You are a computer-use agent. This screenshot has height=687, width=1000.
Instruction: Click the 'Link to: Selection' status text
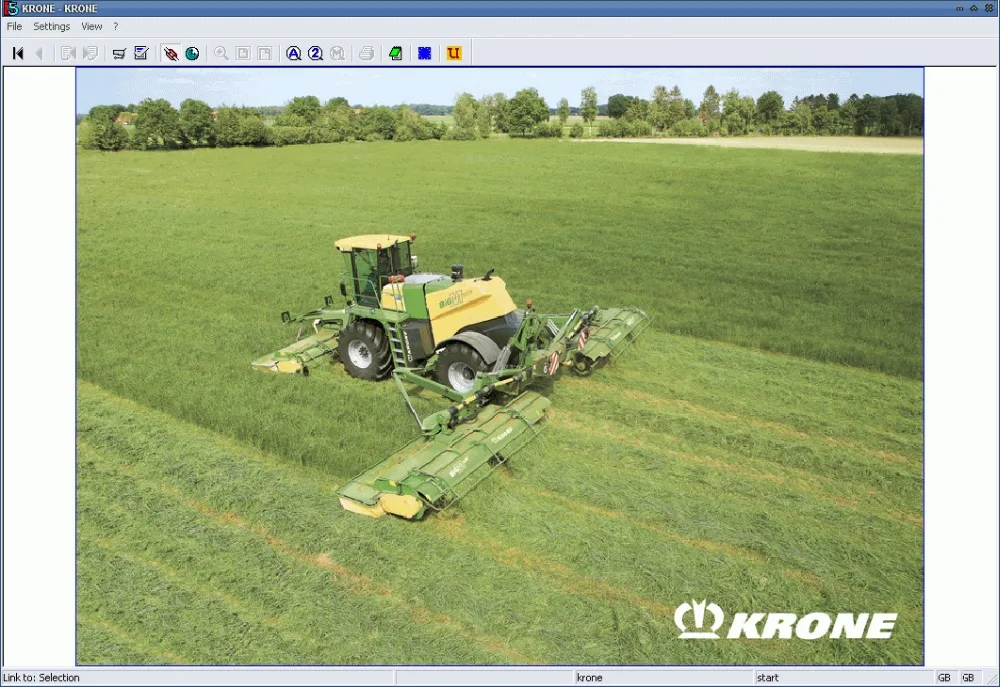click(41, 678)
